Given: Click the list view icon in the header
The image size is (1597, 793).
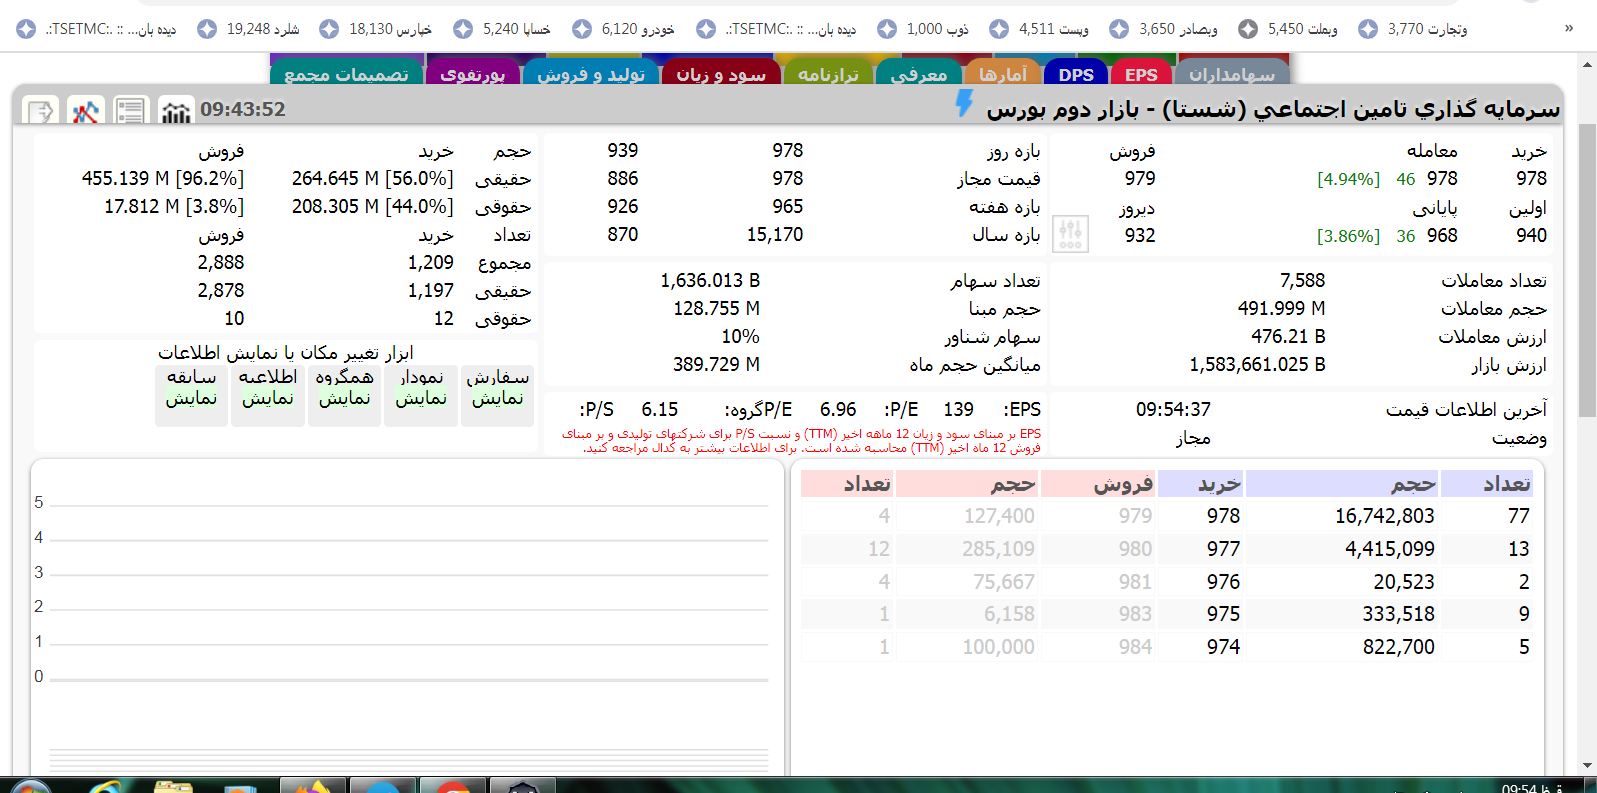Looking at the screenshot, I should point(130,110).
